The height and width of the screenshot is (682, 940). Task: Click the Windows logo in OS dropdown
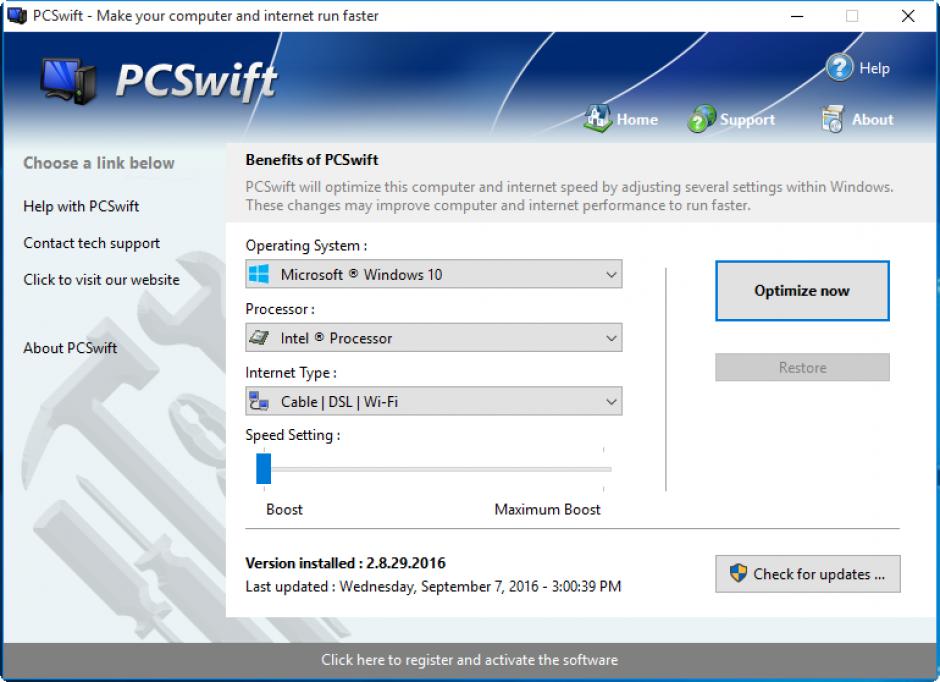coord(259,274)
